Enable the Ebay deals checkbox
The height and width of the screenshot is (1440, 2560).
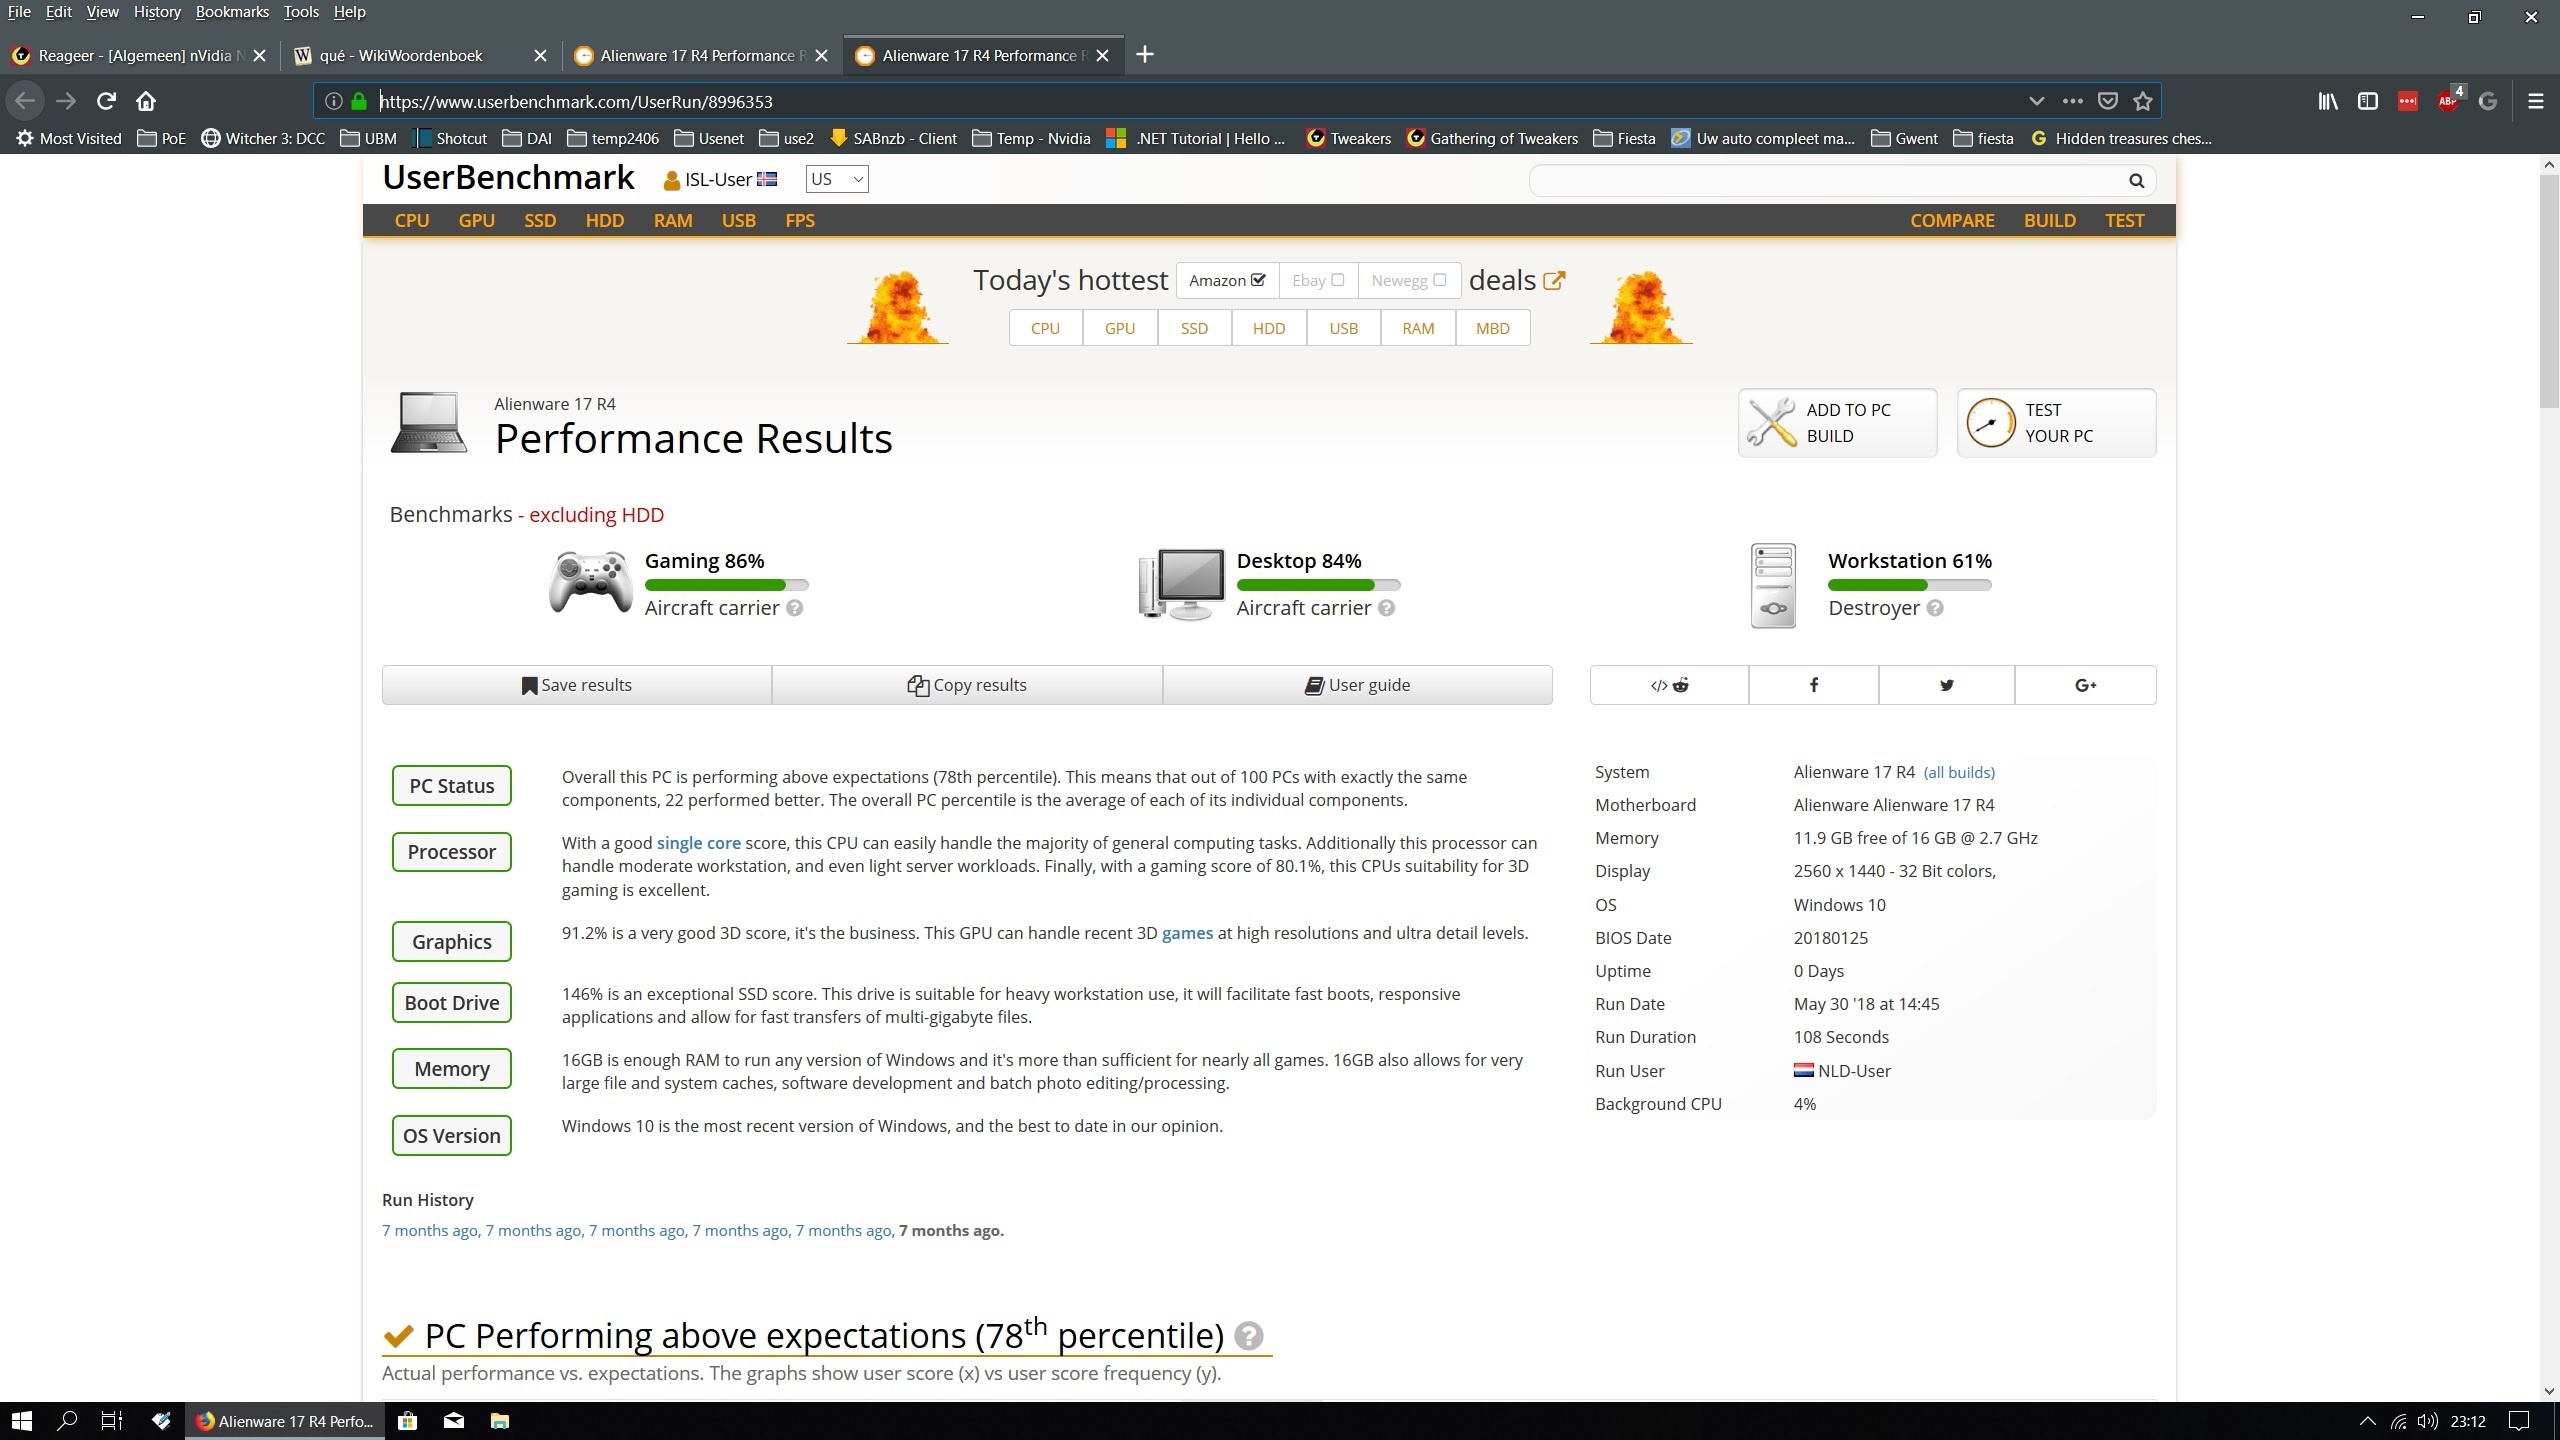click(1337, 280)
